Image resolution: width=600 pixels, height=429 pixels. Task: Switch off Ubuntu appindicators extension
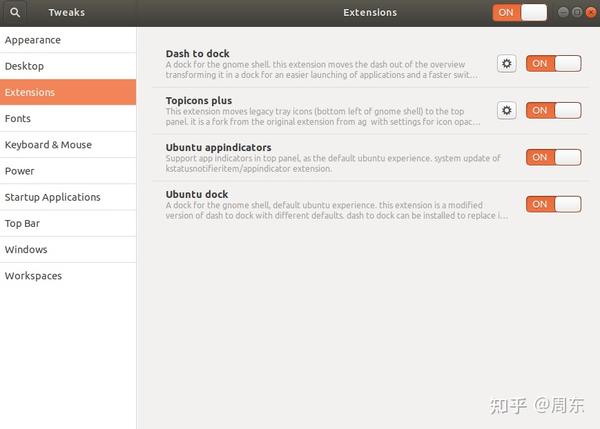[x=553, y=157]
